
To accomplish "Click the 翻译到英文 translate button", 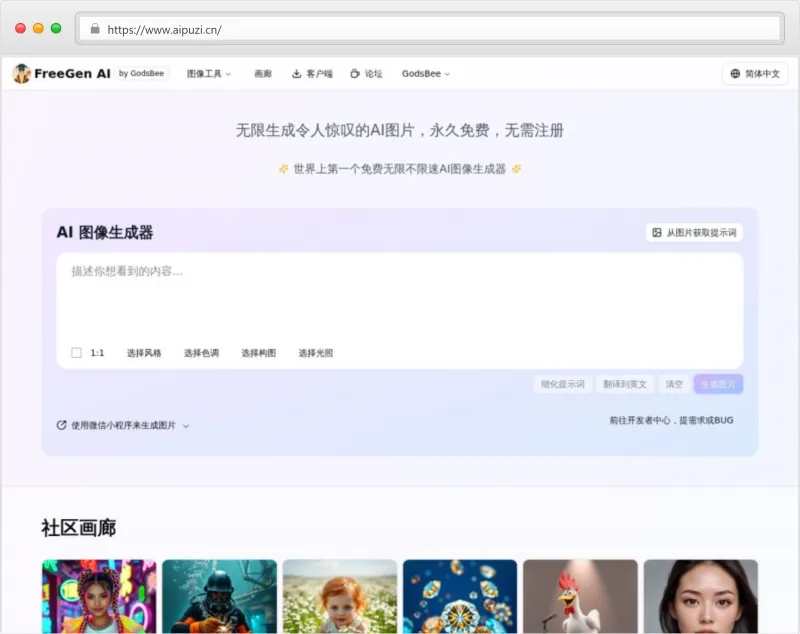I will [625, 384].
